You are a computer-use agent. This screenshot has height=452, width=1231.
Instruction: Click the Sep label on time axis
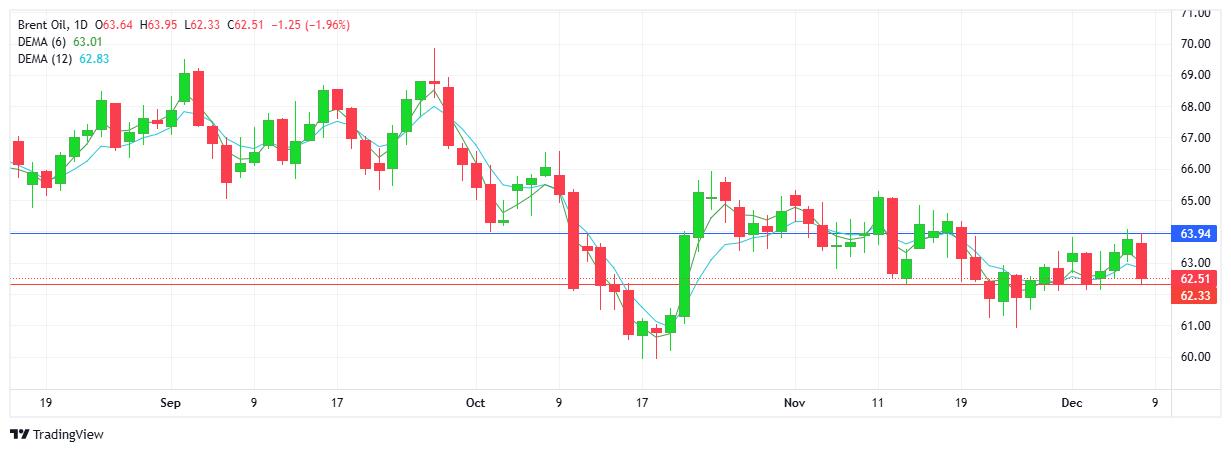click(x=169, y=403)
